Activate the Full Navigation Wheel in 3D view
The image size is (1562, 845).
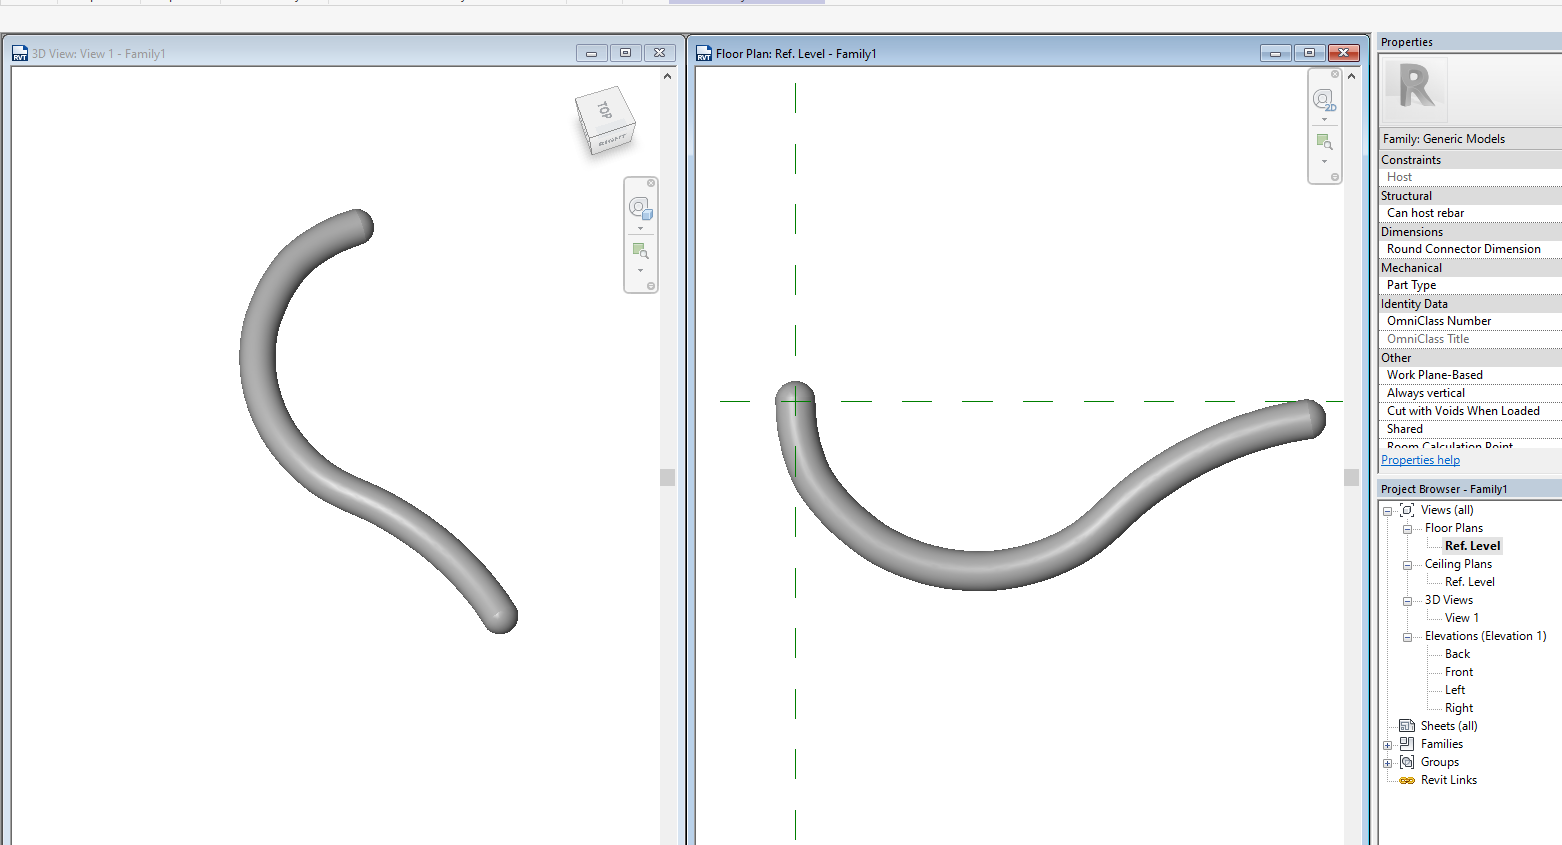pyautogui.click(x=641, y=207)
